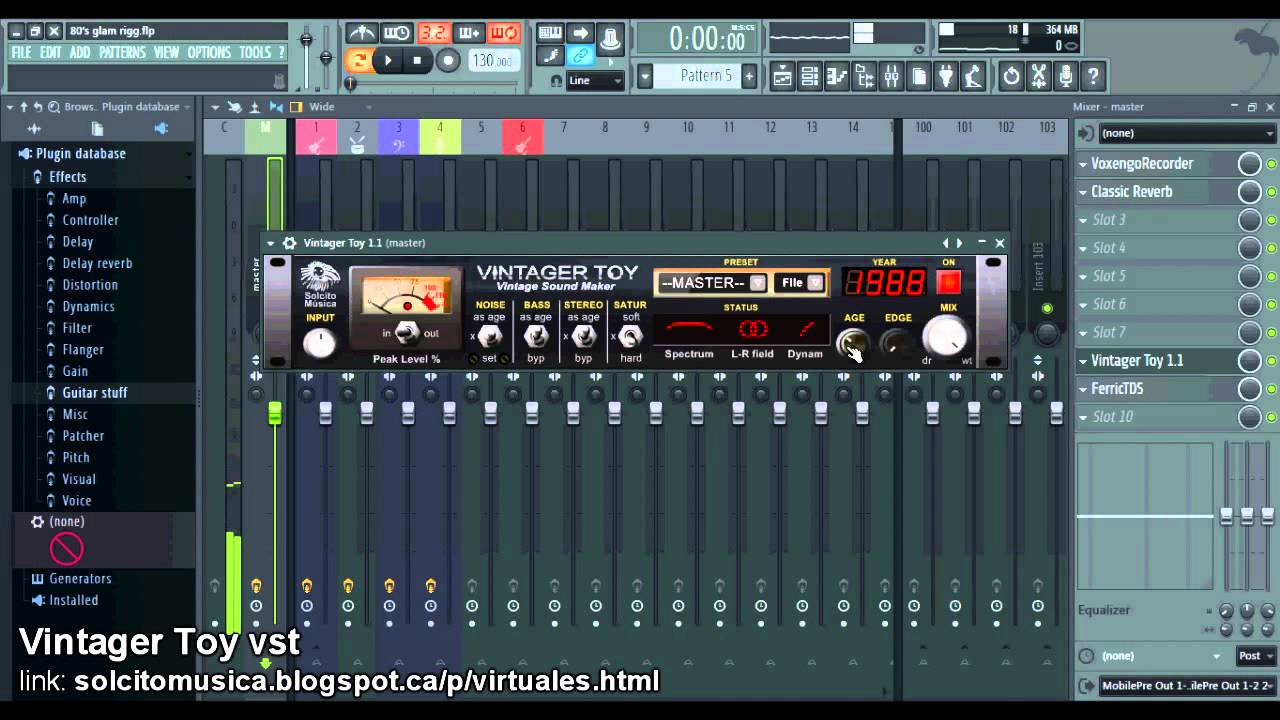Open the Vintager Toy 1.1 slot menu arrow

click(1083, 361)
